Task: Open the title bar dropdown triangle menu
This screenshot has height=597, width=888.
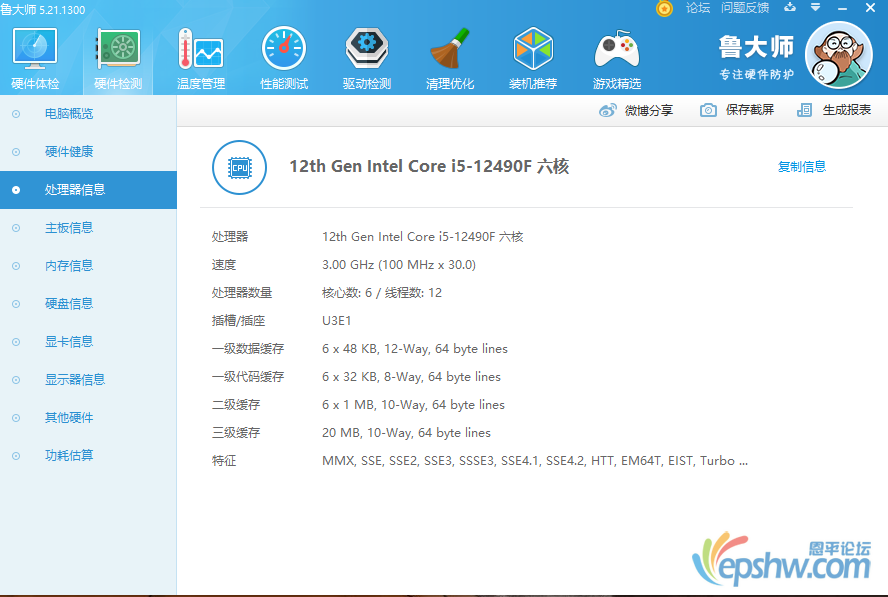Action: pyautogui.click(x=816, y=7)
